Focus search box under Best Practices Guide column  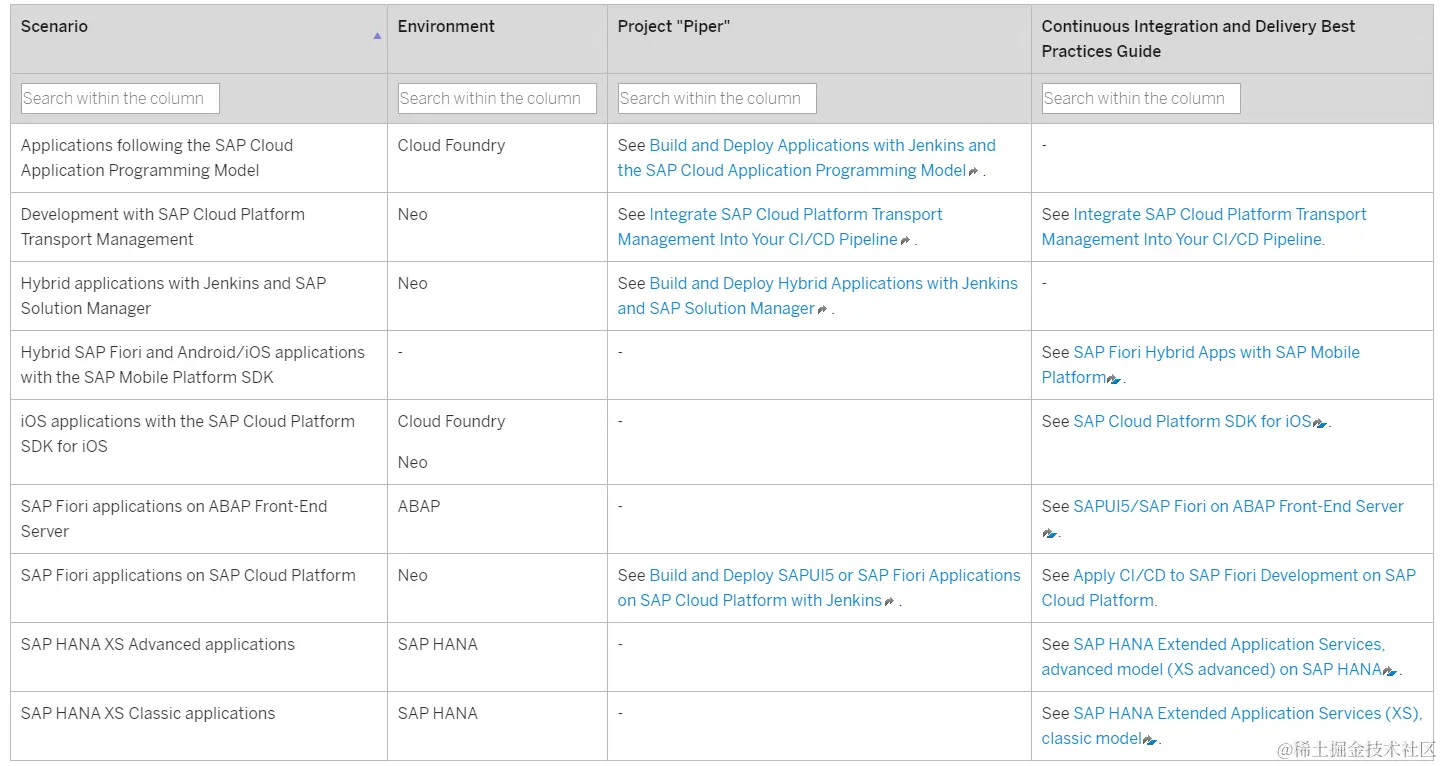(1141, 98)
